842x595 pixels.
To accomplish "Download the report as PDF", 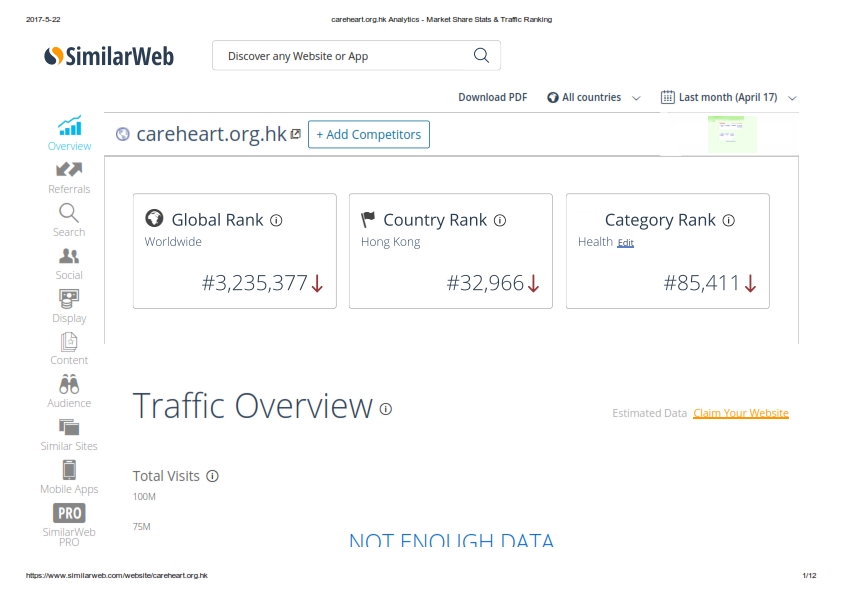I will 492,97.
